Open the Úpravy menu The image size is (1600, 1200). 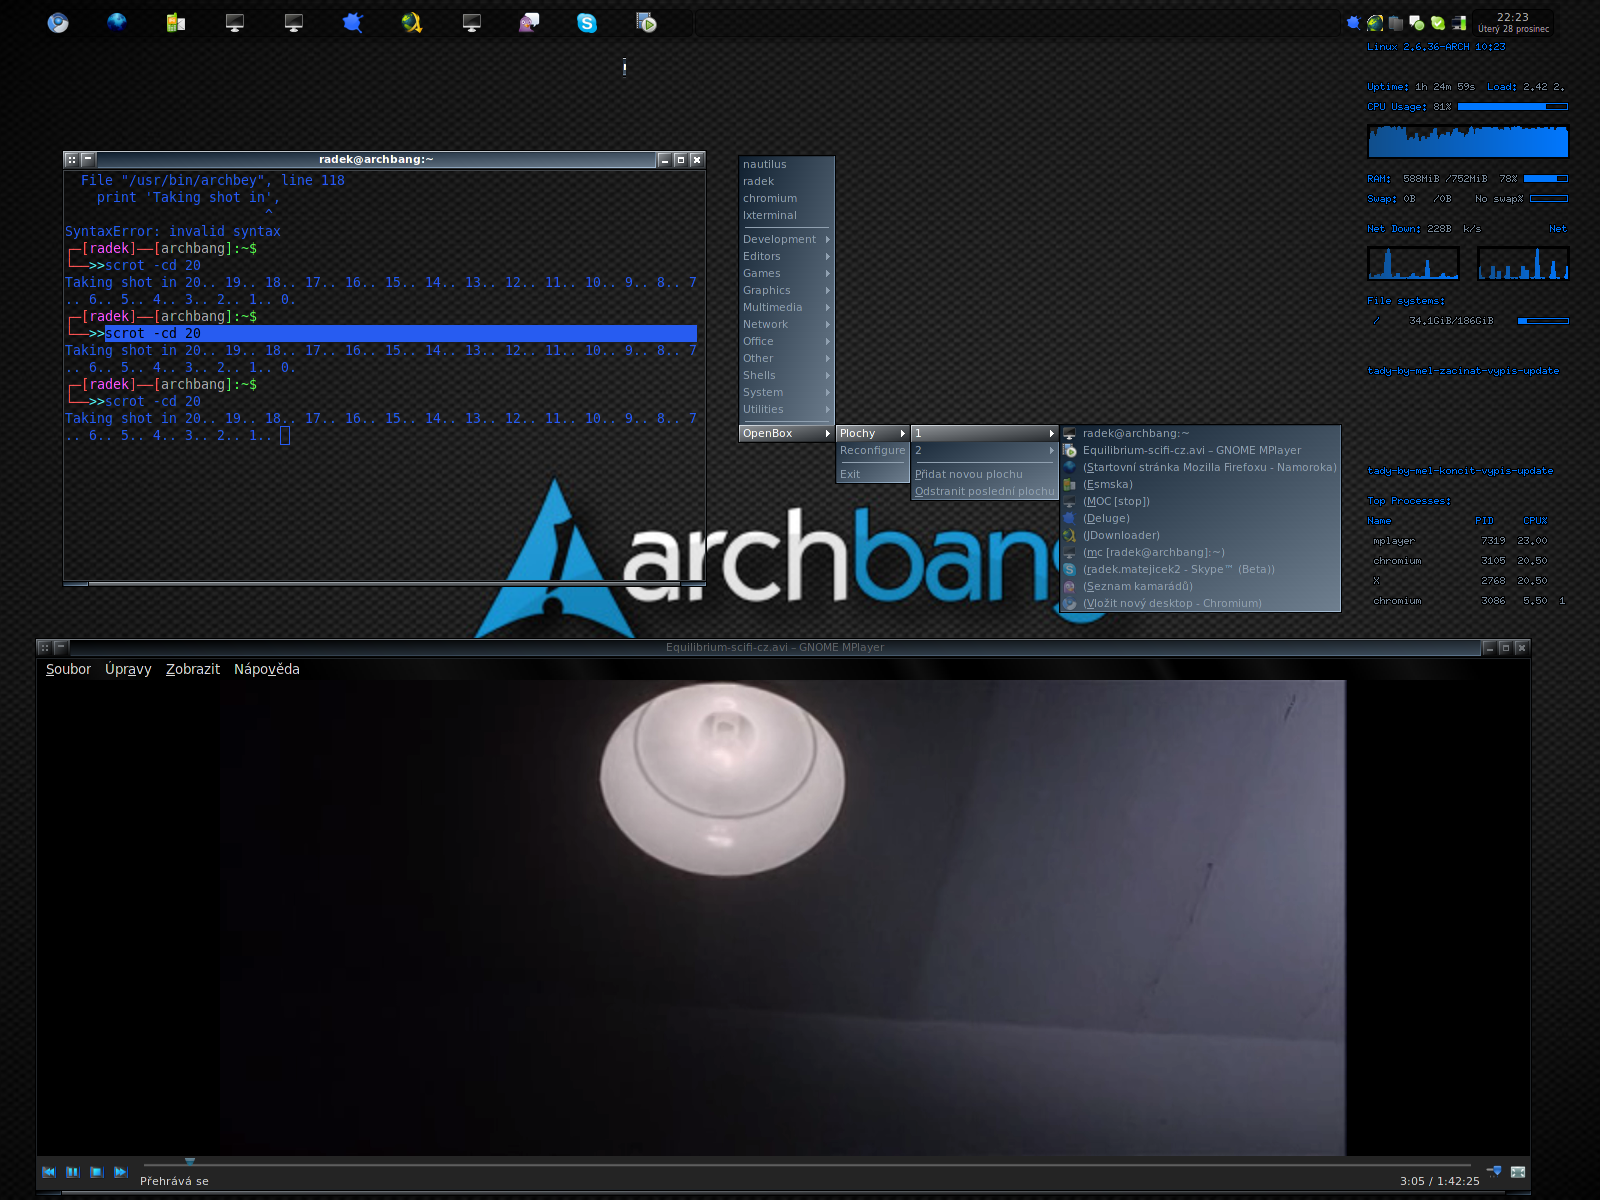[128, 669]
